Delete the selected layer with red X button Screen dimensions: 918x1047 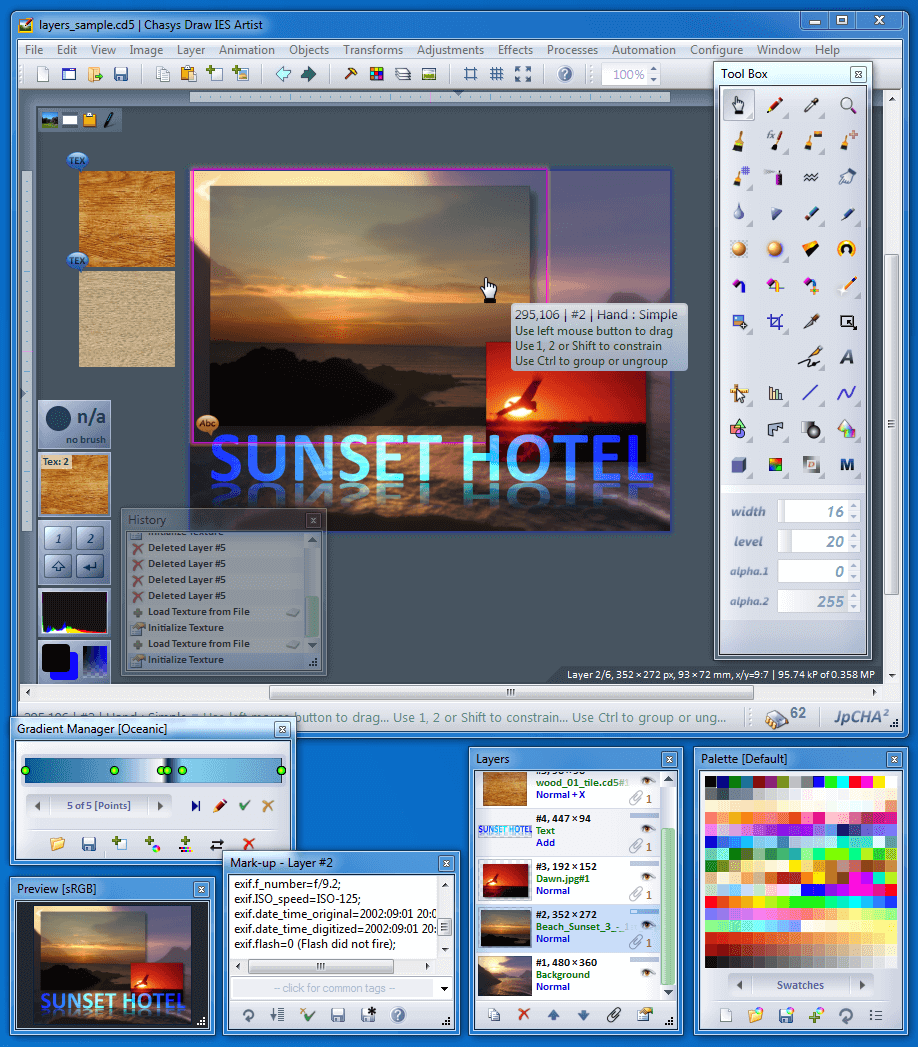[x=523, y=1014]
